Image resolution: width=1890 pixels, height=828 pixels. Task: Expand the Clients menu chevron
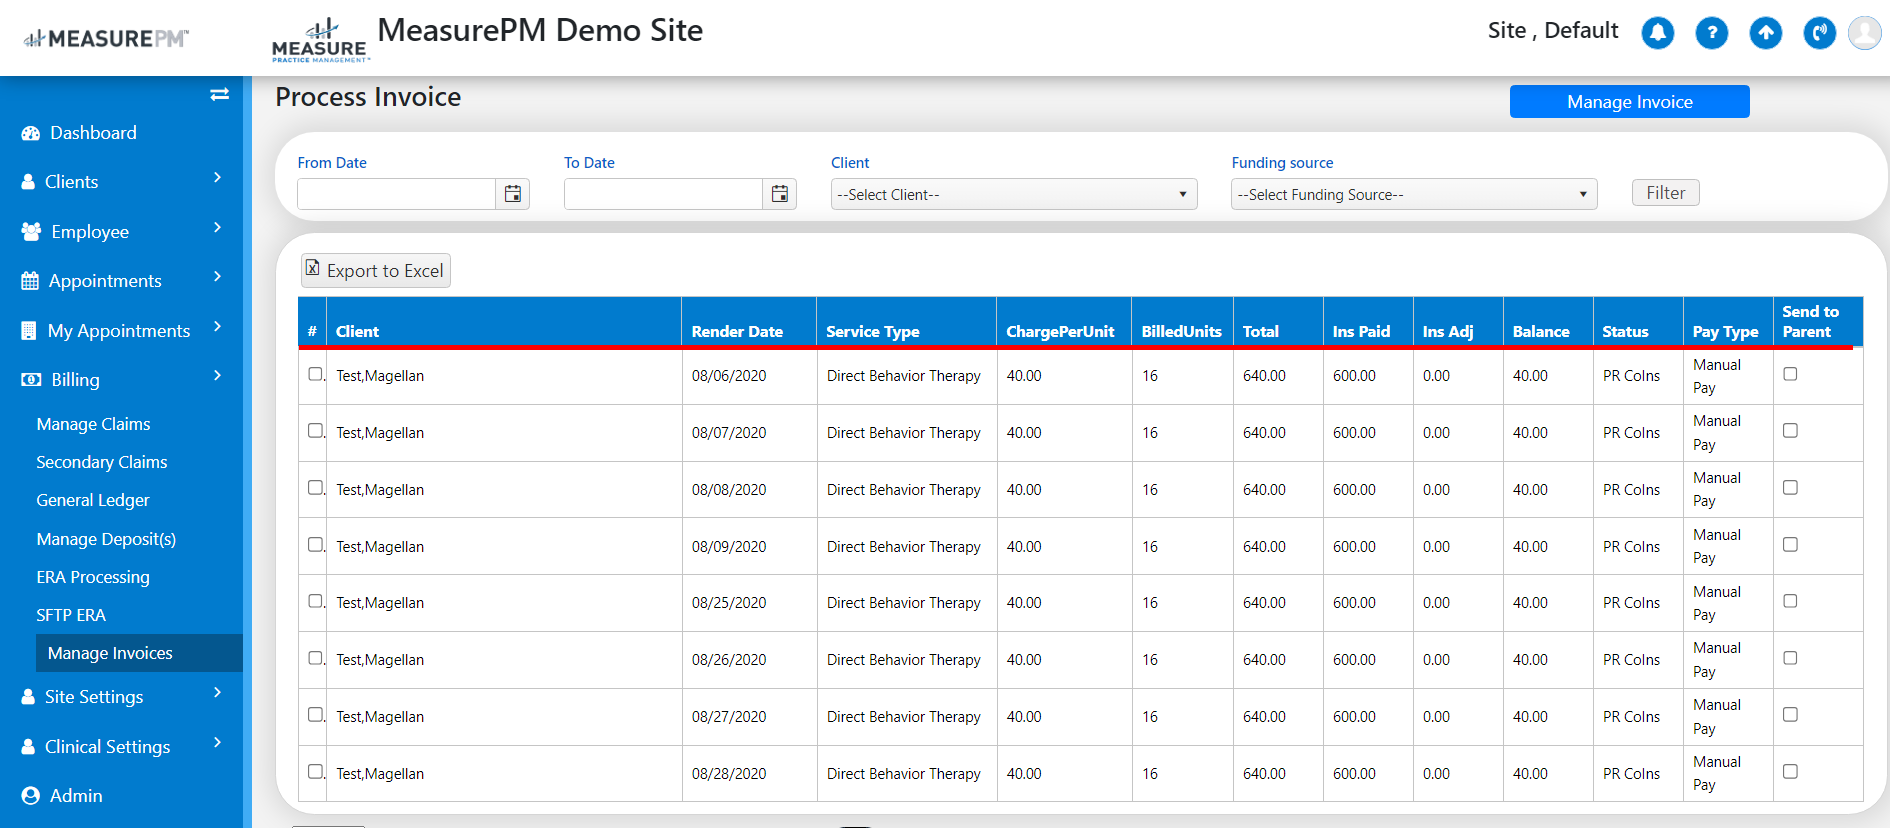click(x=217, y=178)
